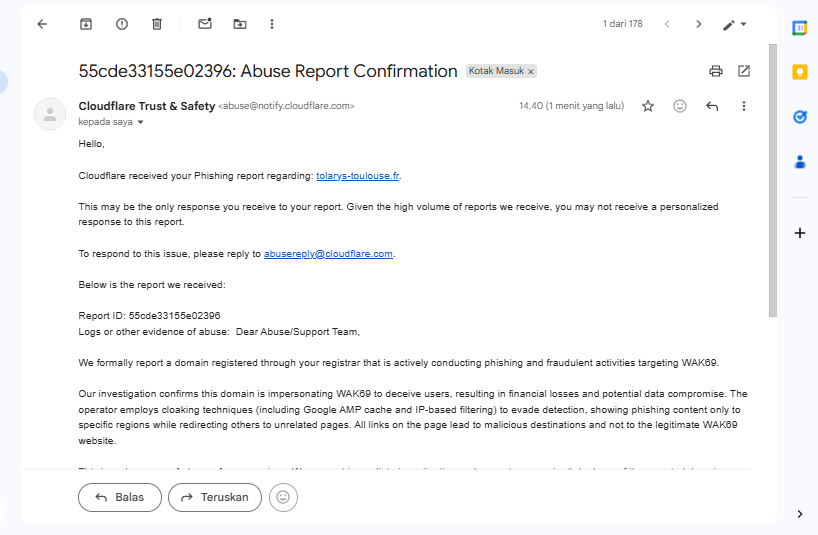The height and width of the screenshot is (535, 818).
Task: Archive this email
Action: 86,24
